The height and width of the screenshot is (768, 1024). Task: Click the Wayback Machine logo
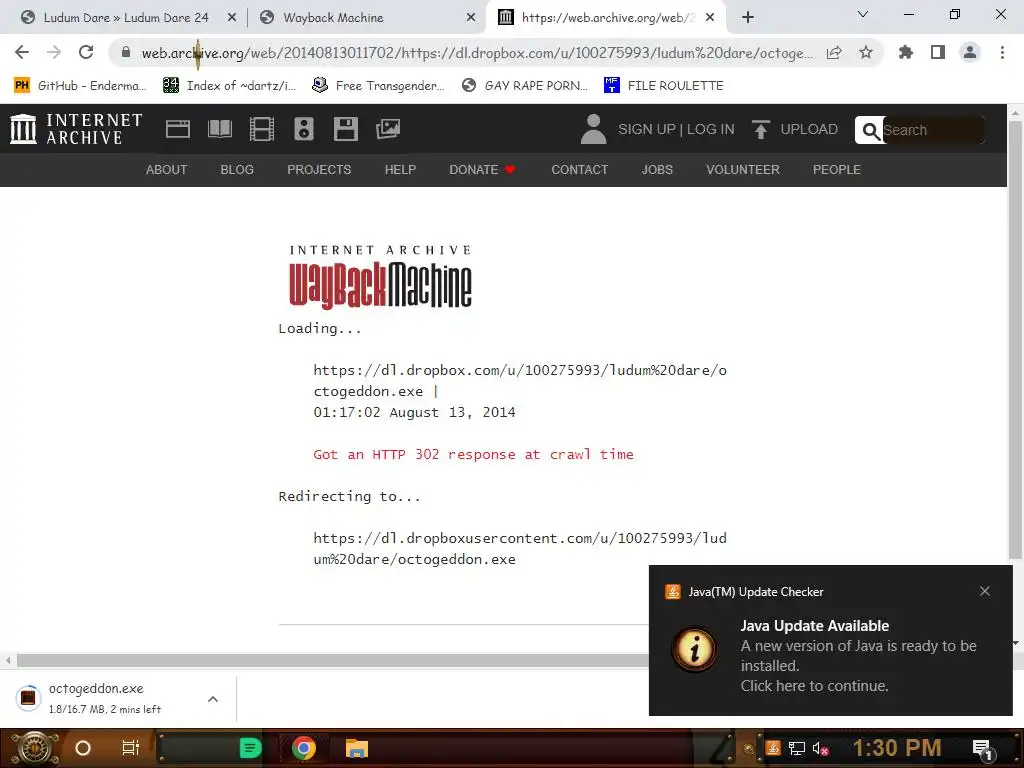click(x=380, y=277)
